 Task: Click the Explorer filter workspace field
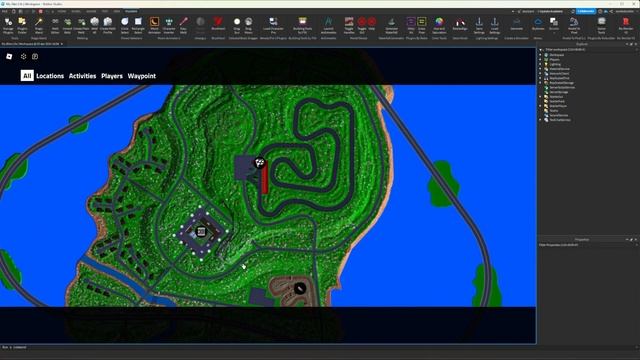coord(588,50)
